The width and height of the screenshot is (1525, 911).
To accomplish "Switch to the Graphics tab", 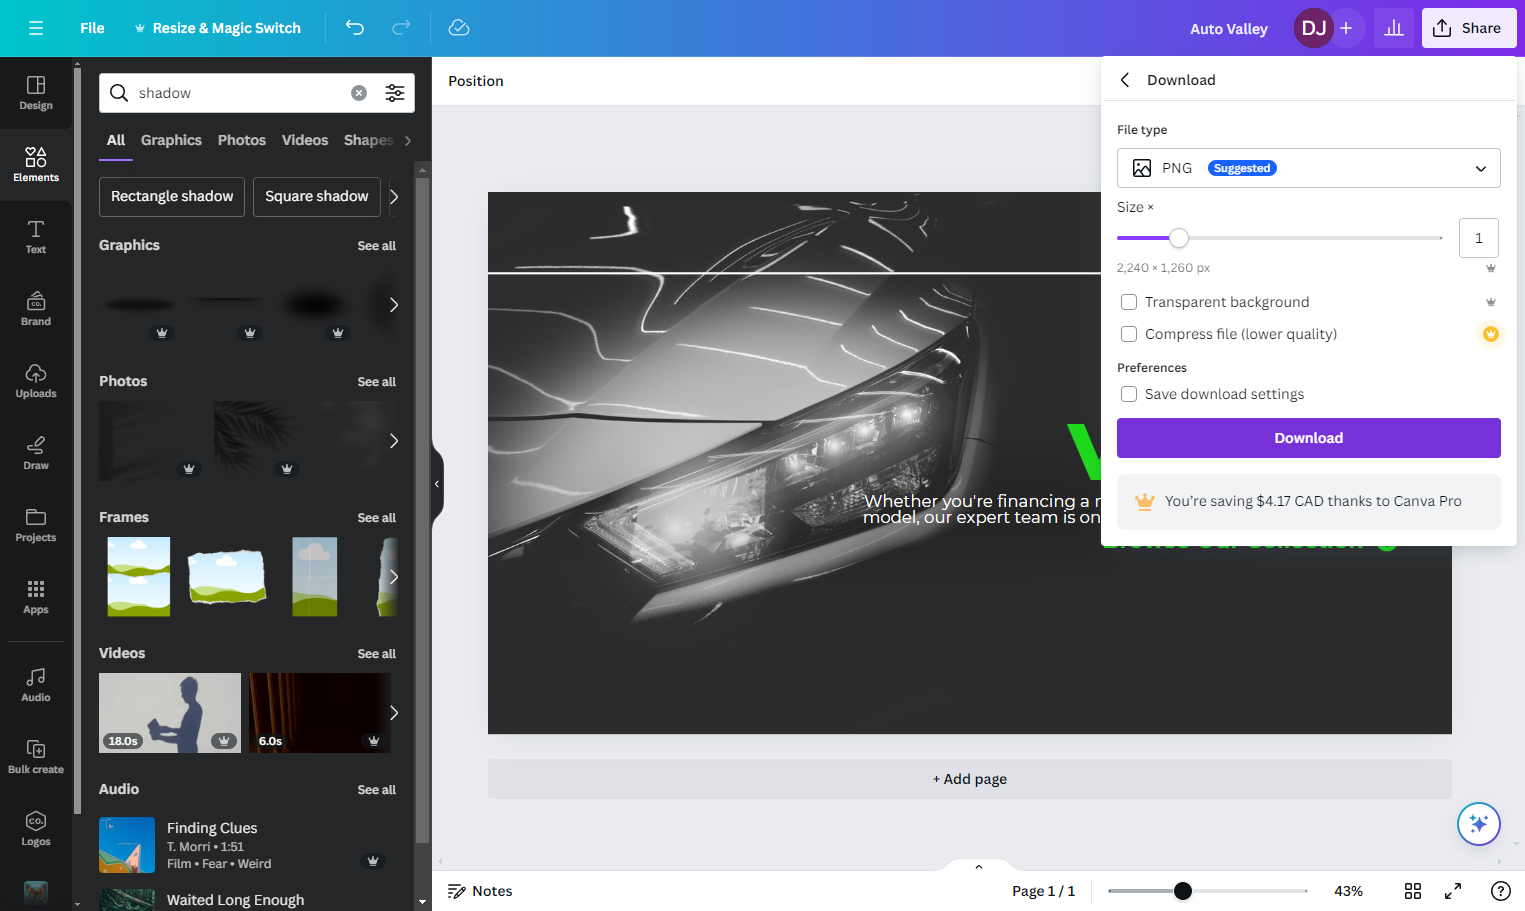I will pos(171,140).
